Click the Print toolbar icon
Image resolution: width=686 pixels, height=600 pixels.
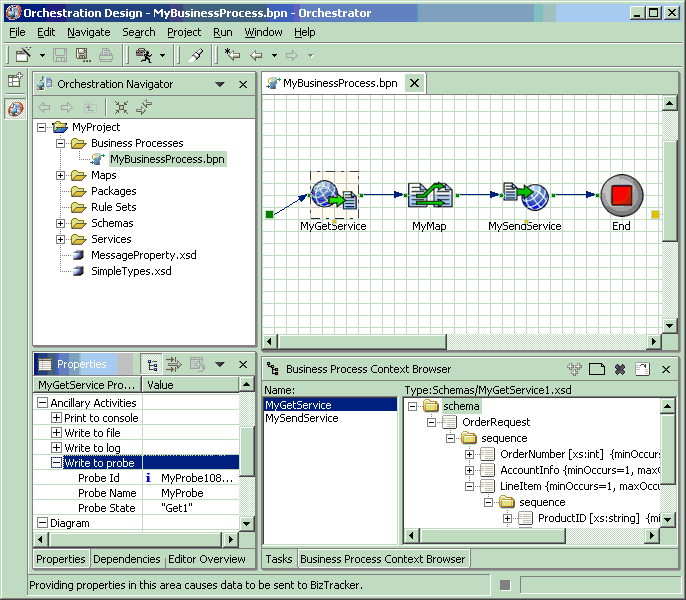coord(106,55)
